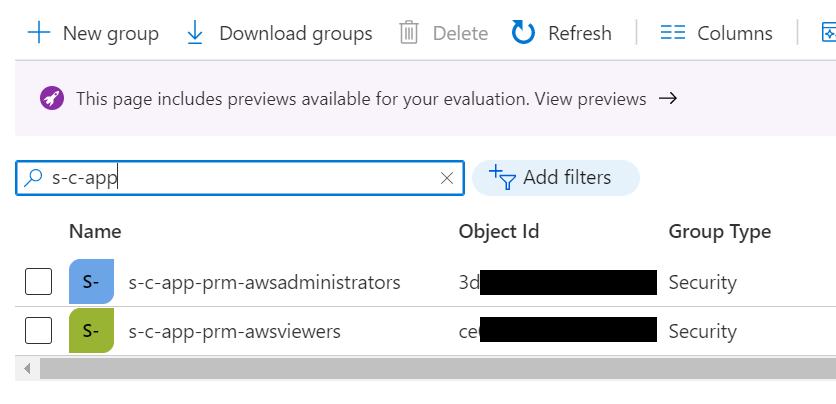The image size is (836, 404).
Task: Click the blue awsadministrators group avatar
Action: click(x=91, y=282)
